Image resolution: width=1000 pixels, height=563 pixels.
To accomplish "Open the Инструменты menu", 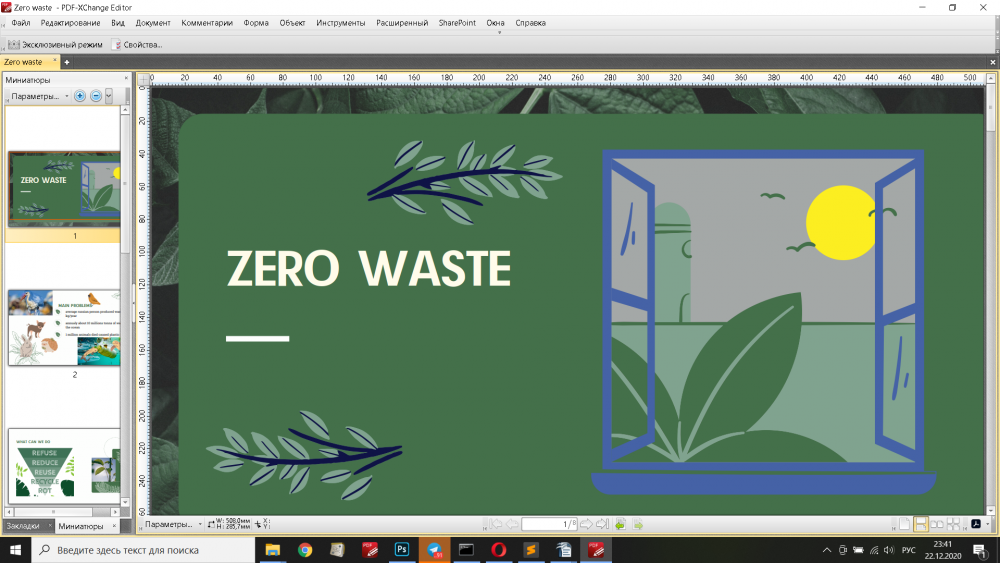I will pos(340,22).
